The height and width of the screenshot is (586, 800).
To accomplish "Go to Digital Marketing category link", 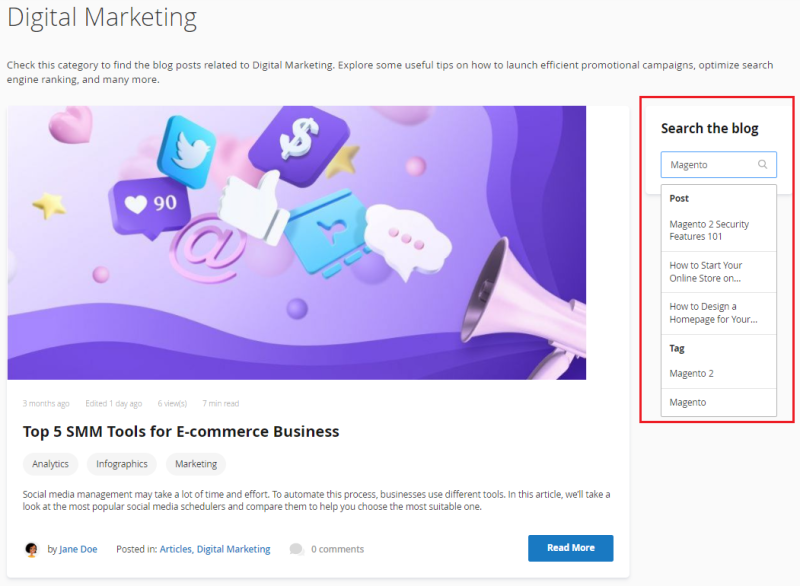I will coord(233,549).
